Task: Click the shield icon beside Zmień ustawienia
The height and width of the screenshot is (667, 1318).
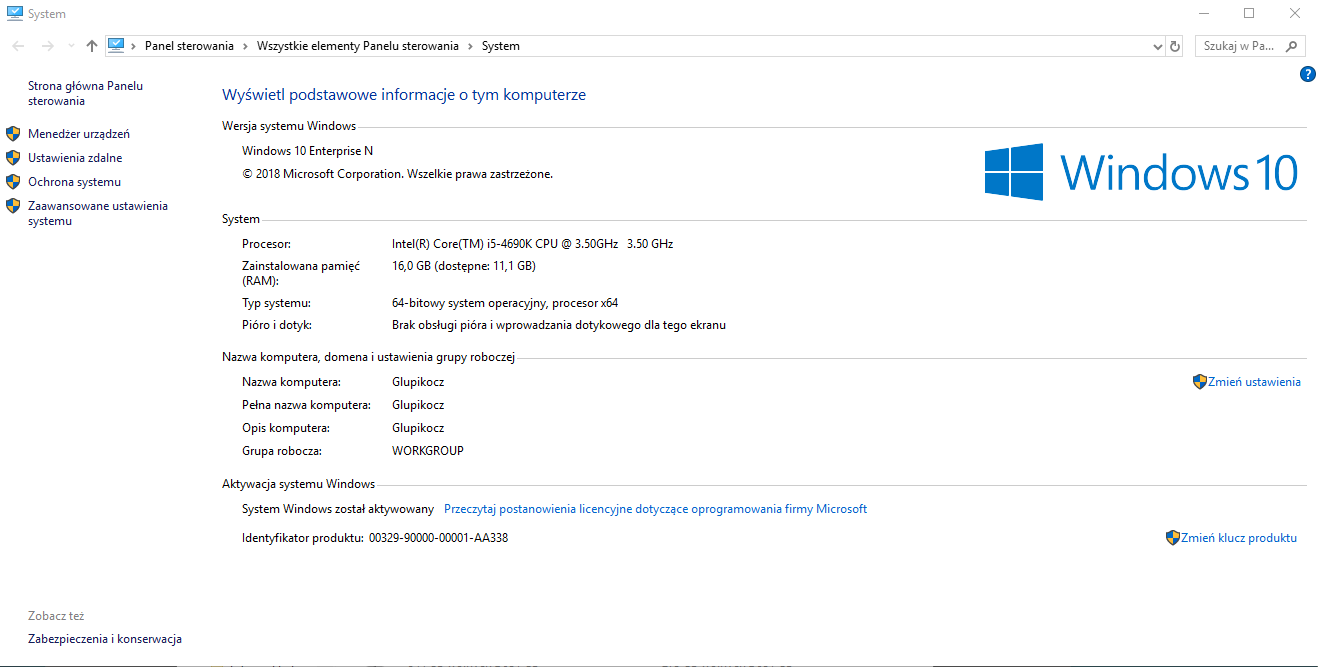Action: (x=1199, y=382)
